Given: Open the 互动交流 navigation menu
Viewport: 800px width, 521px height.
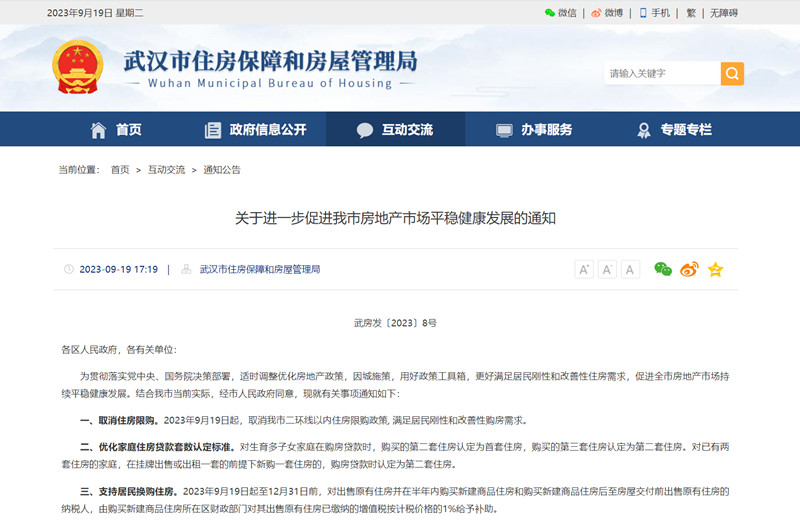Looking at the screenshot, I should 395,130.
